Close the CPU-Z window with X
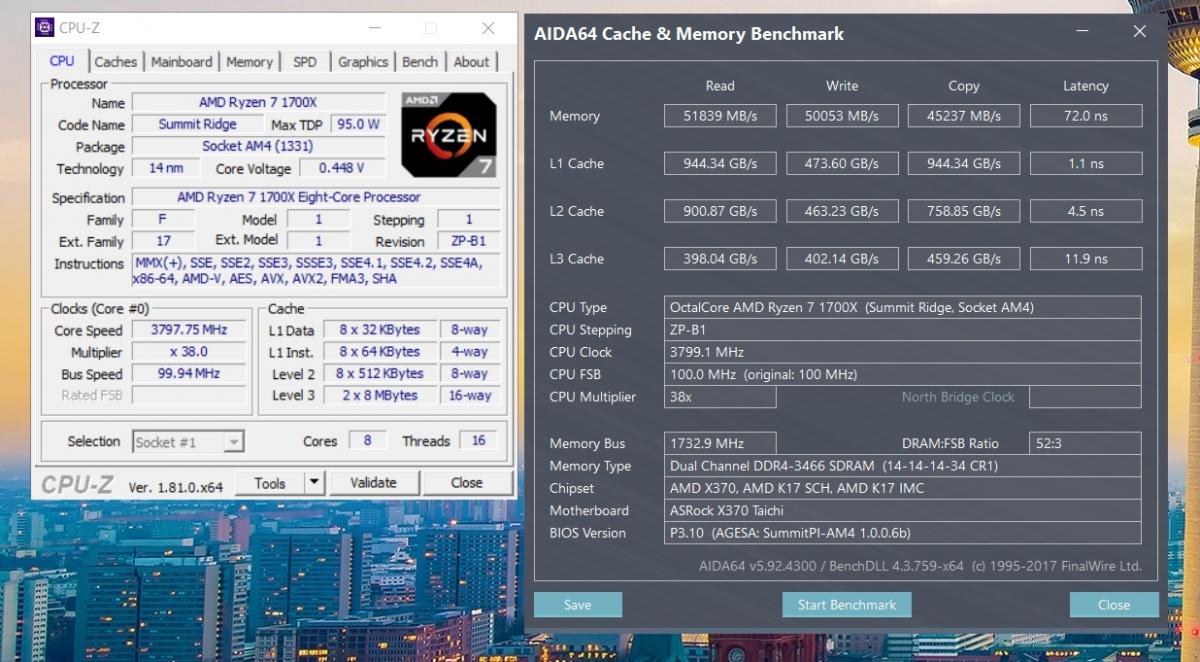This screenshot has width=1200, height=662. click(x=488, y=28)
